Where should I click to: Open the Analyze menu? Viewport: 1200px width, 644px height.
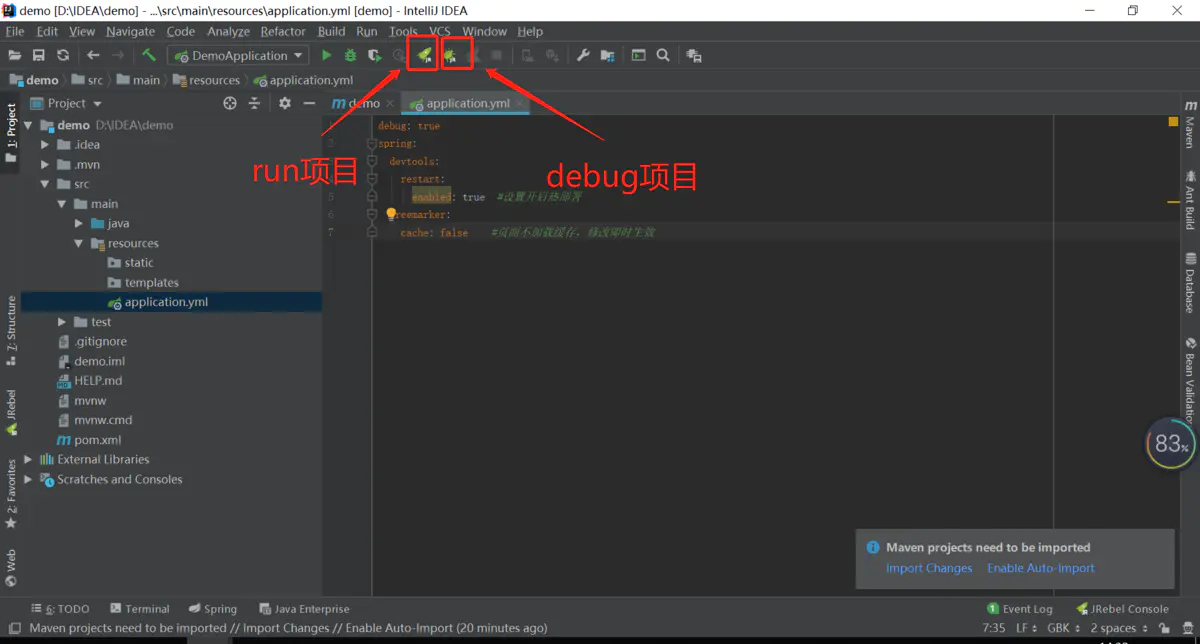pyautogui.click(x=228, y=32)
